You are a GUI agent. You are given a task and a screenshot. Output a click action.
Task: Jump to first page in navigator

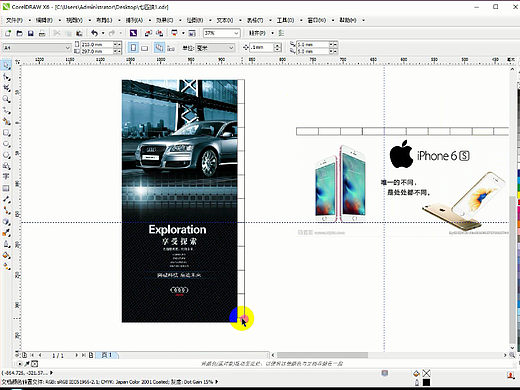[33, 355]
